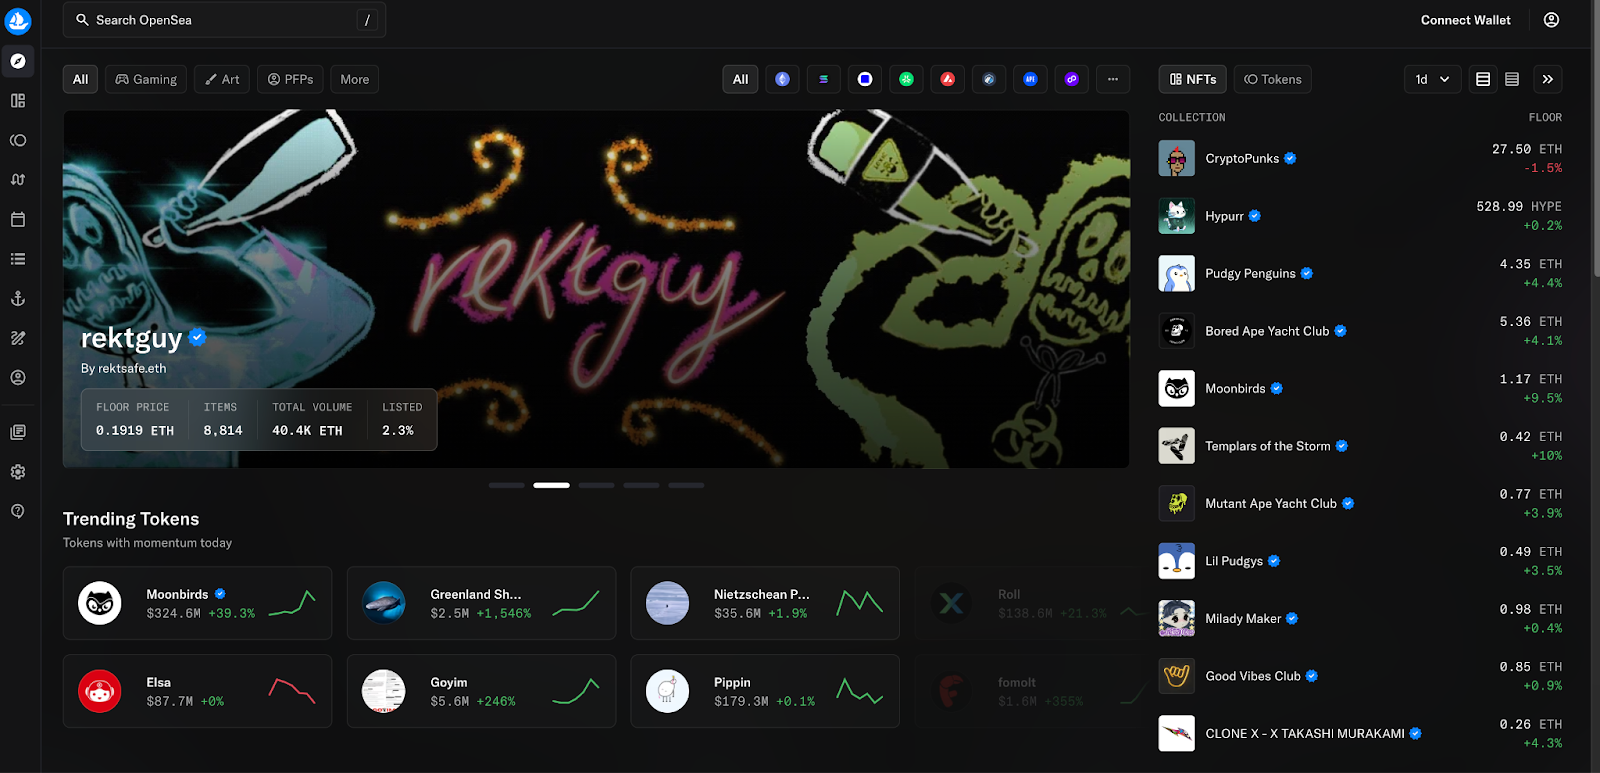Filter by Ethereum chain icon

(782, 80)
